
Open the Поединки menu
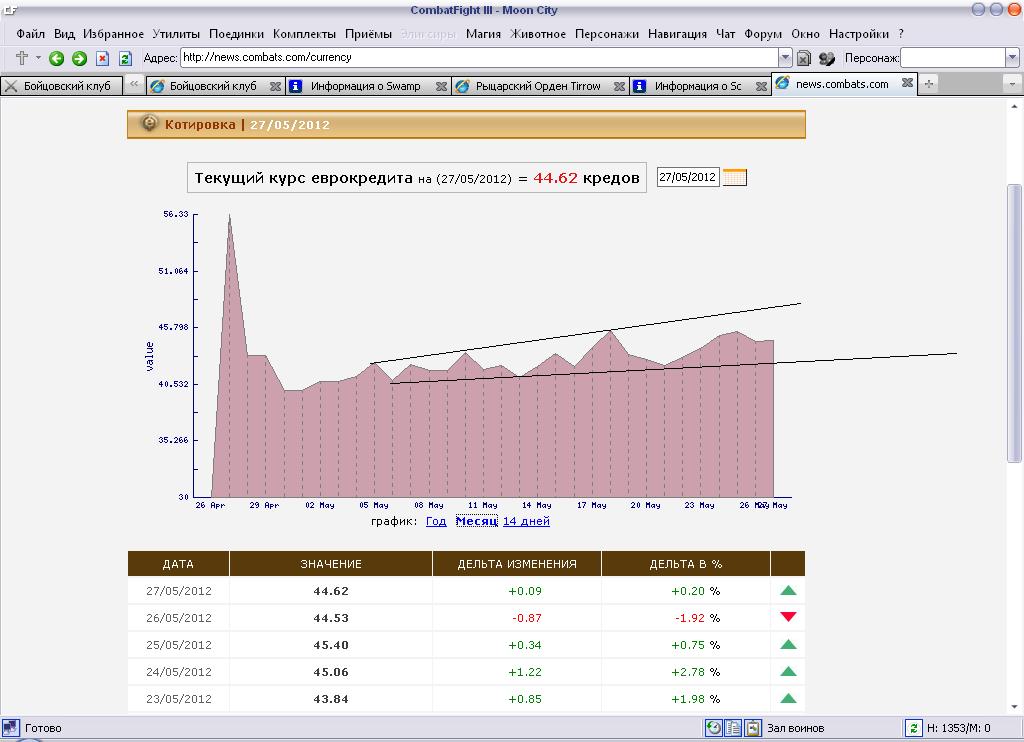coord(236,34)
